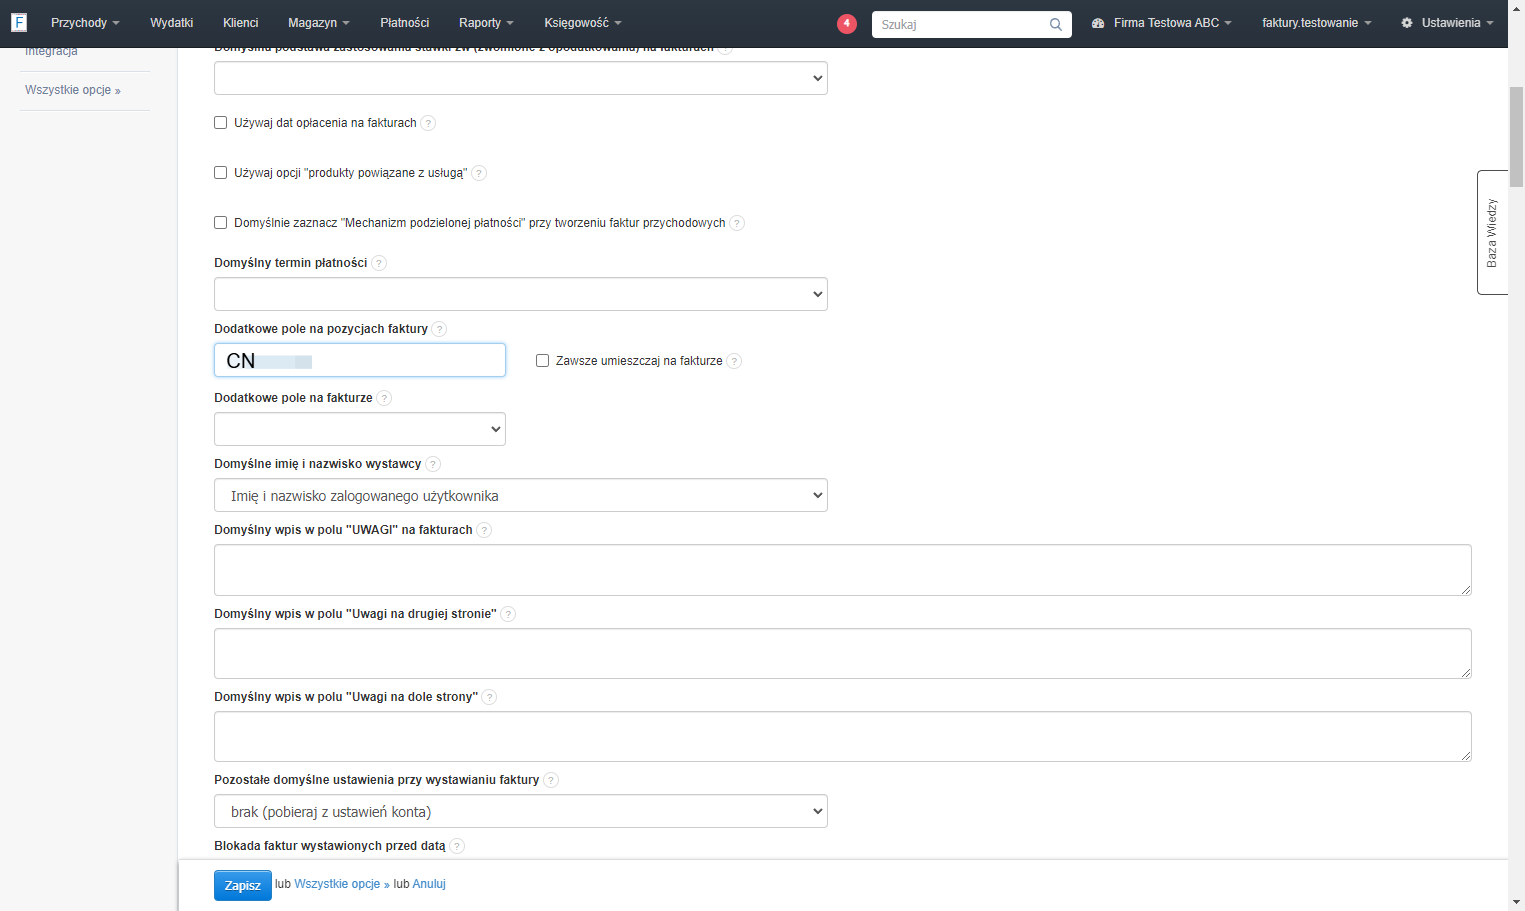Open "brak (pobieraj z ustawień konta)" dropdown
The height and width of the screenshot is (911, 1525).
point(521,811)
